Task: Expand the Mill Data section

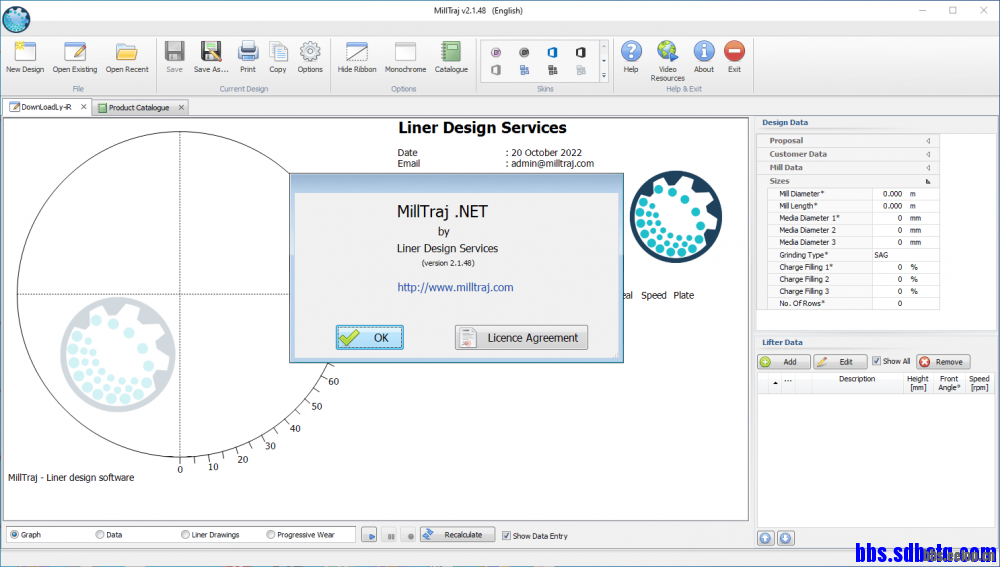Action: [x=928, y=168]
